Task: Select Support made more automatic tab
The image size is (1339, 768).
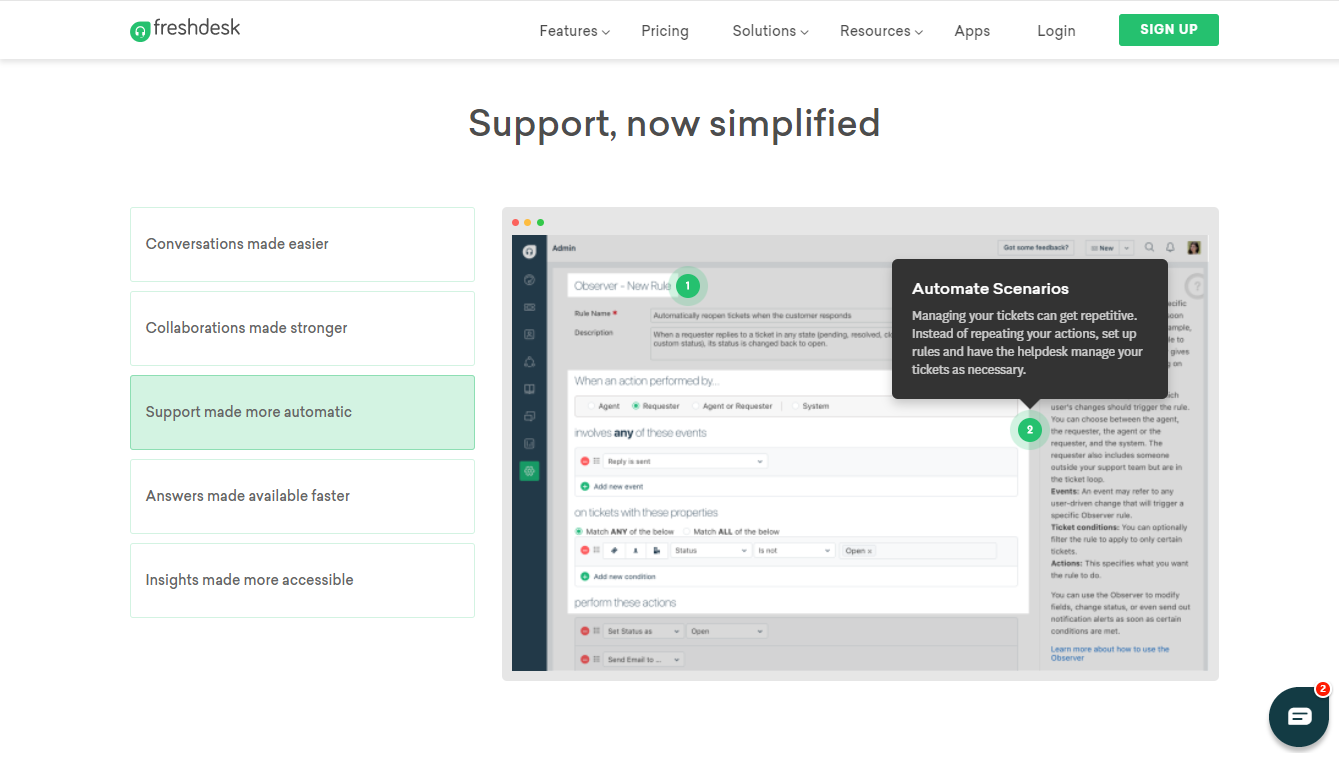Action: point(302,412)
